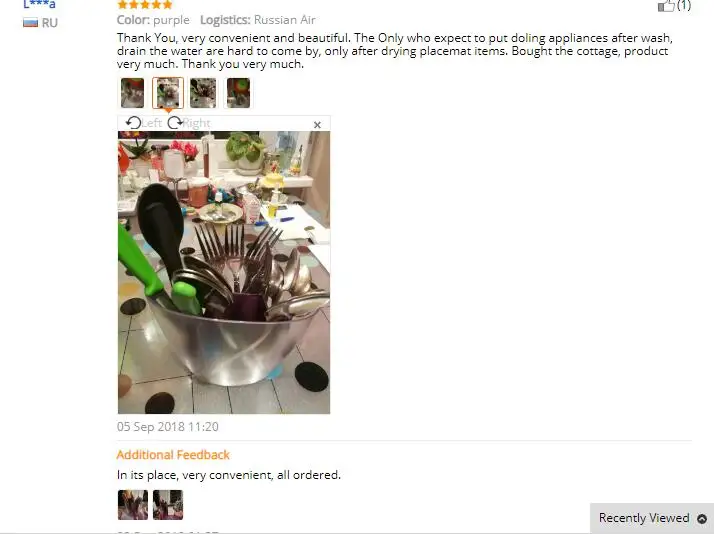Click the helpful vote count (1)
Image resolution: width=714 pixels, height=534 pixels.
pos(684,5)
